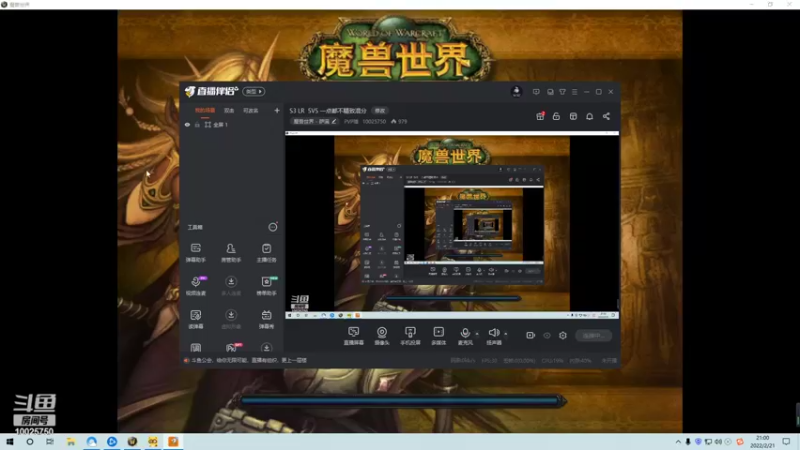This screenshot has width=800, height=450.
Task: Open Windows notification center icon
Action: (x=786, y=442)
